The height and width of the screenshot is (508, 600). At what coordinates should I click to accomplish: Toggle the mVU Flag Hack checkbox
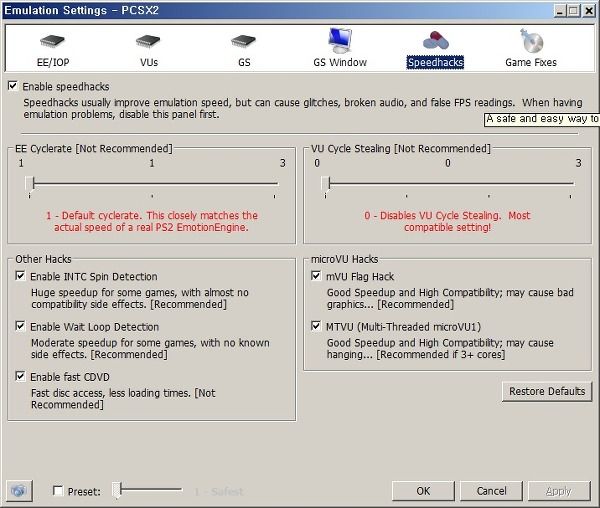[x=316, y=276]
